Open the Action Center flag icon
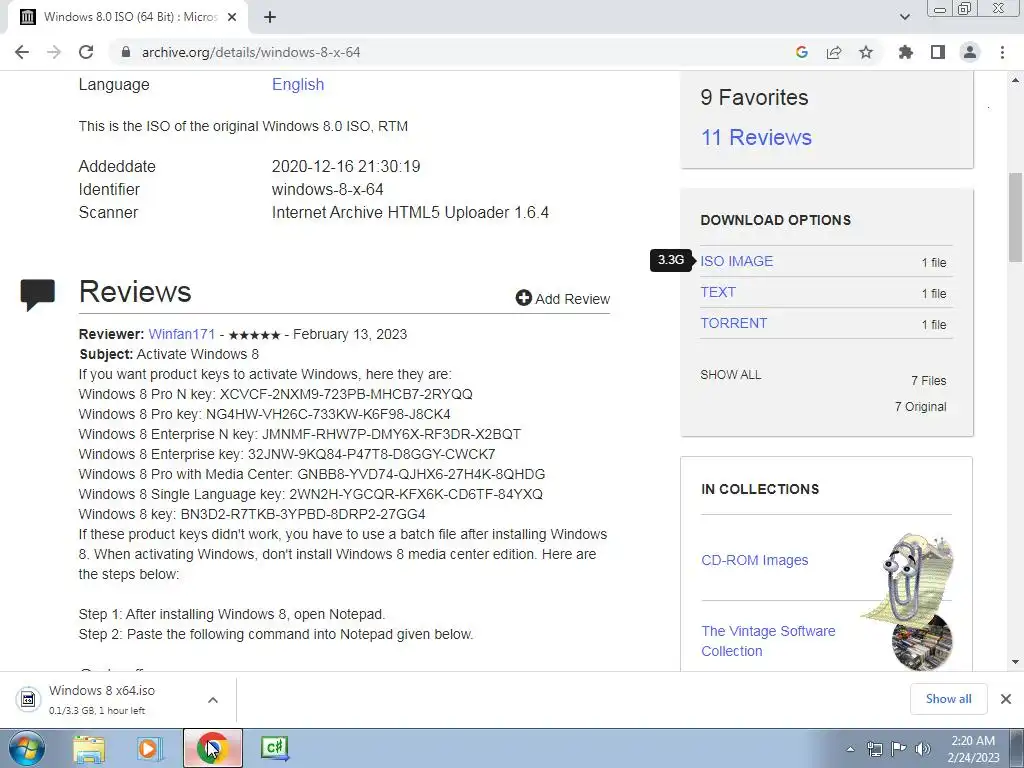This screenshot has height=768, width=1024. pyautogui.click(x=899, y=749)
